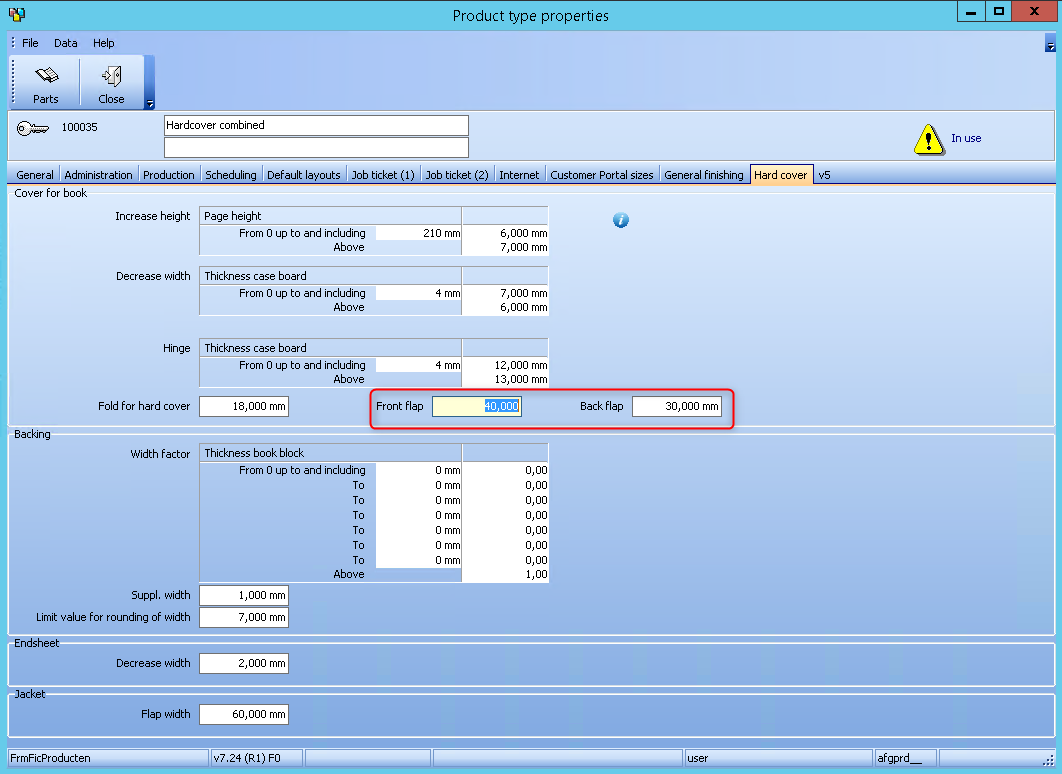Screen dimensions: 1062x774
Task: Click the key icon beside 100035
Action: click(x=33, y=128)
